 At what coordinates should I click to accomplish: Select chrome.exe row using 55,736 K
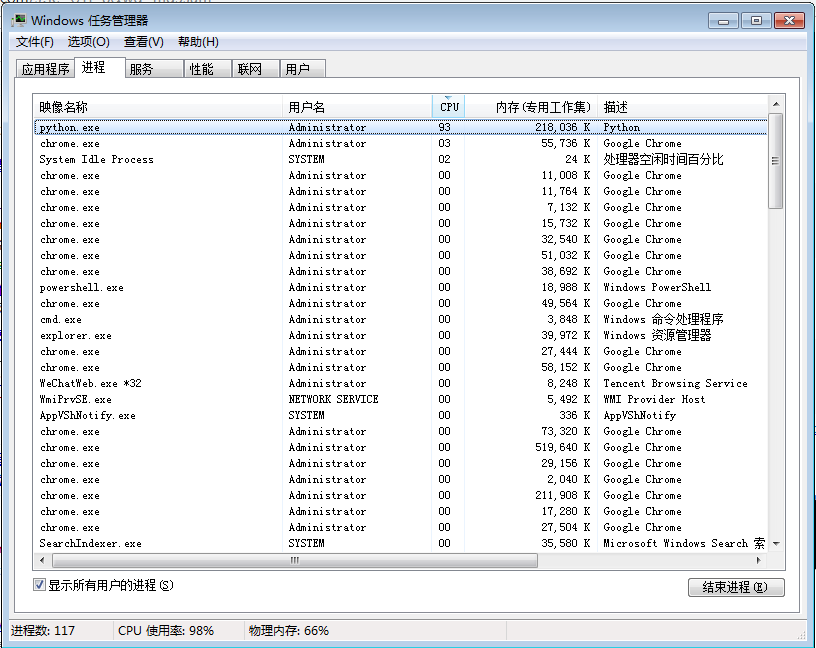point(400,143)
